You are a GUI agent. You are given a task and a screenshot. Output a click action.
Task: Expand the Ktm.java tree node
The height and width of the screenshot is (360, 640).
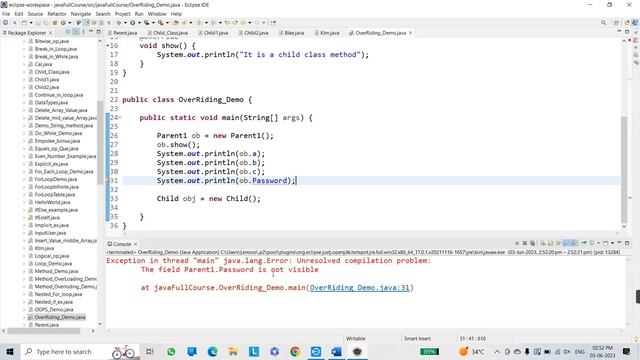(24, 248)
